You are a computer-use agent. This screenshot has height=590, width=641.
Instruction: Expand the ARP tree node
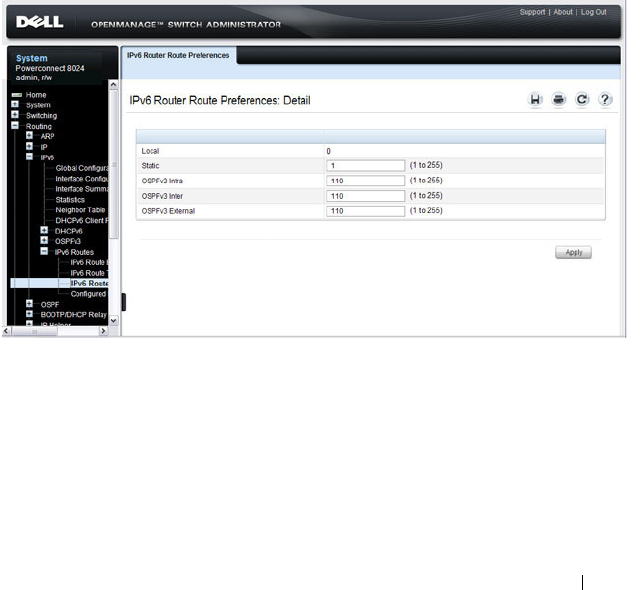click(29, 135)
